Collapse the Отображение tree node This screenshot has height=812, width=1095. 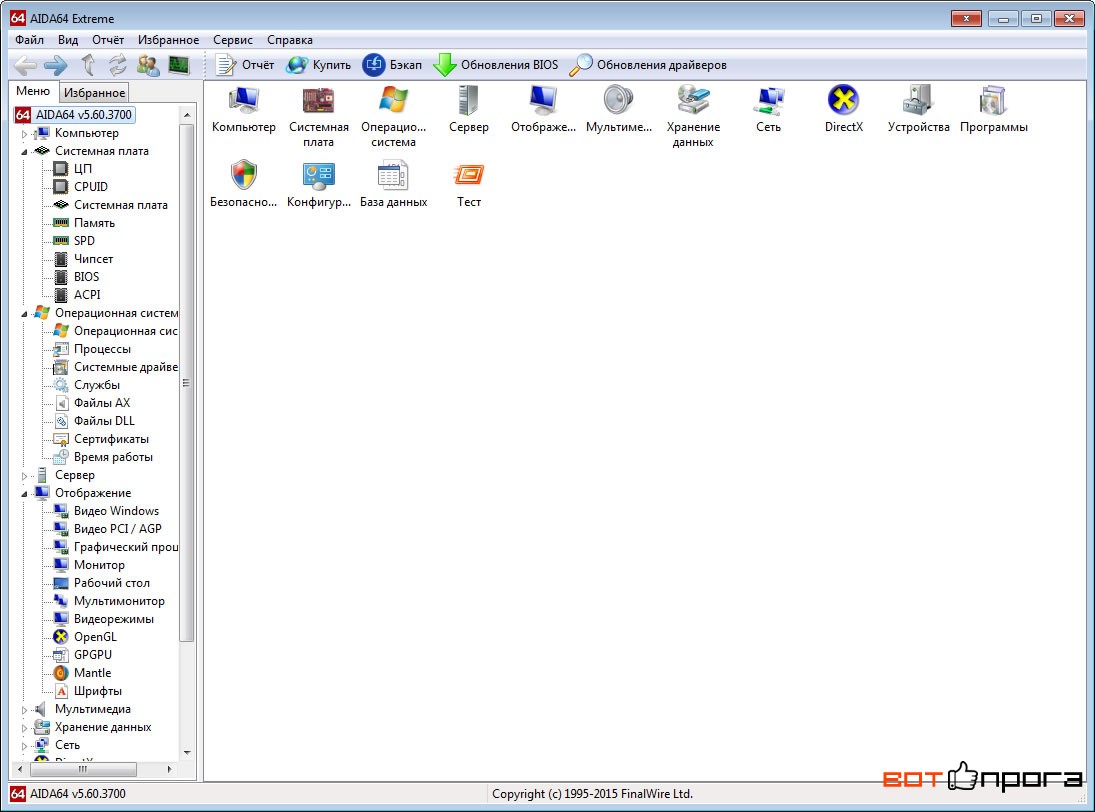point(24,494)
